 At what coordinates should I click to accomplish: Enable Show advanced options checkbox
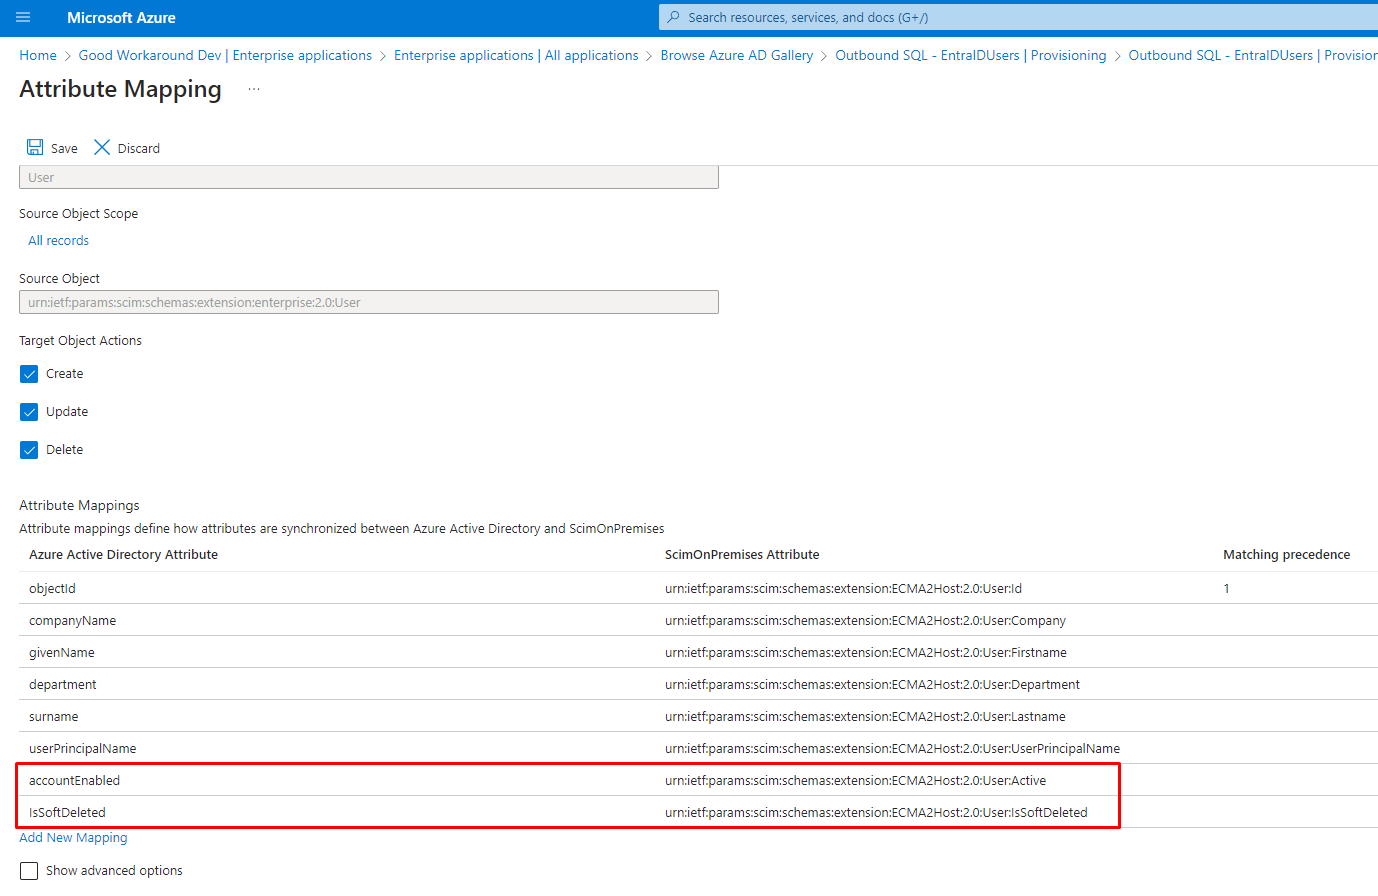(29, 871)
